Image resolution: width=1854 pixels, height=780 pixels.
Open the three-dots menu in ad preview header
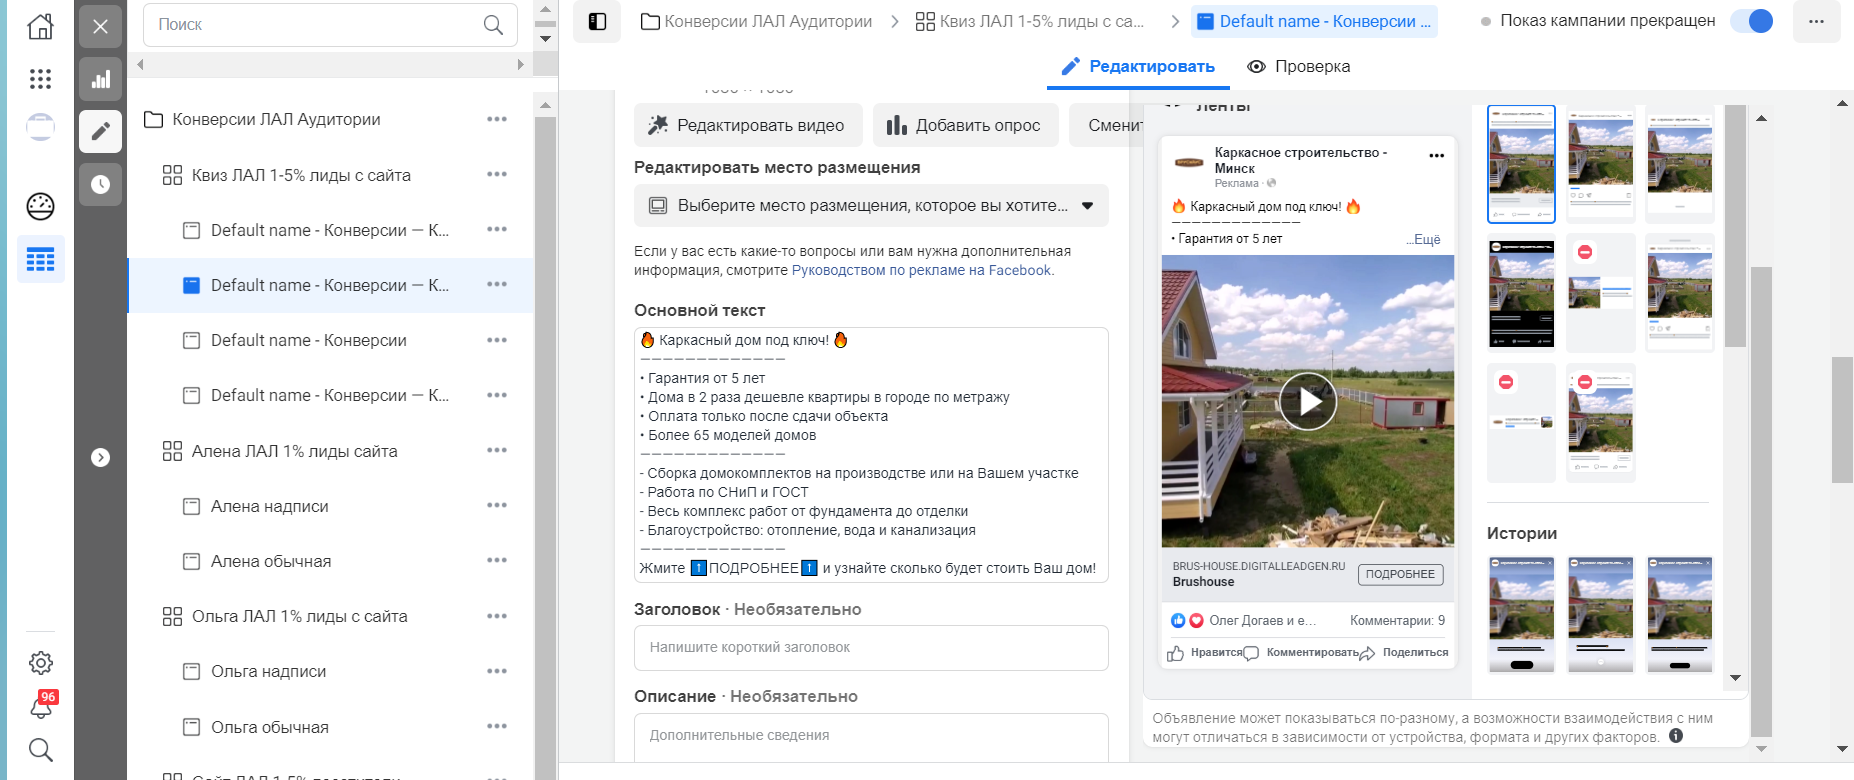[x=1437, y=156]
